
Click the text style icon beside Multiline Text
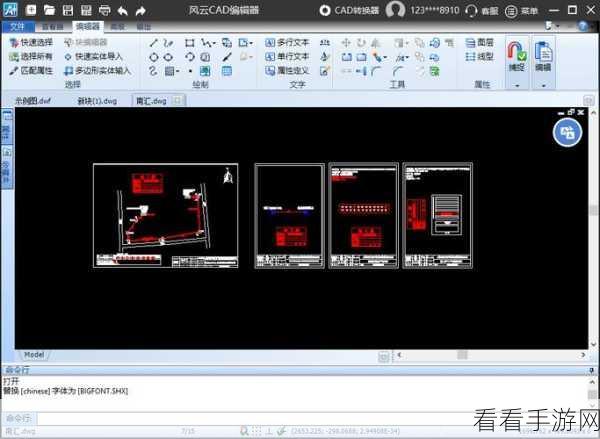(325, 43)
